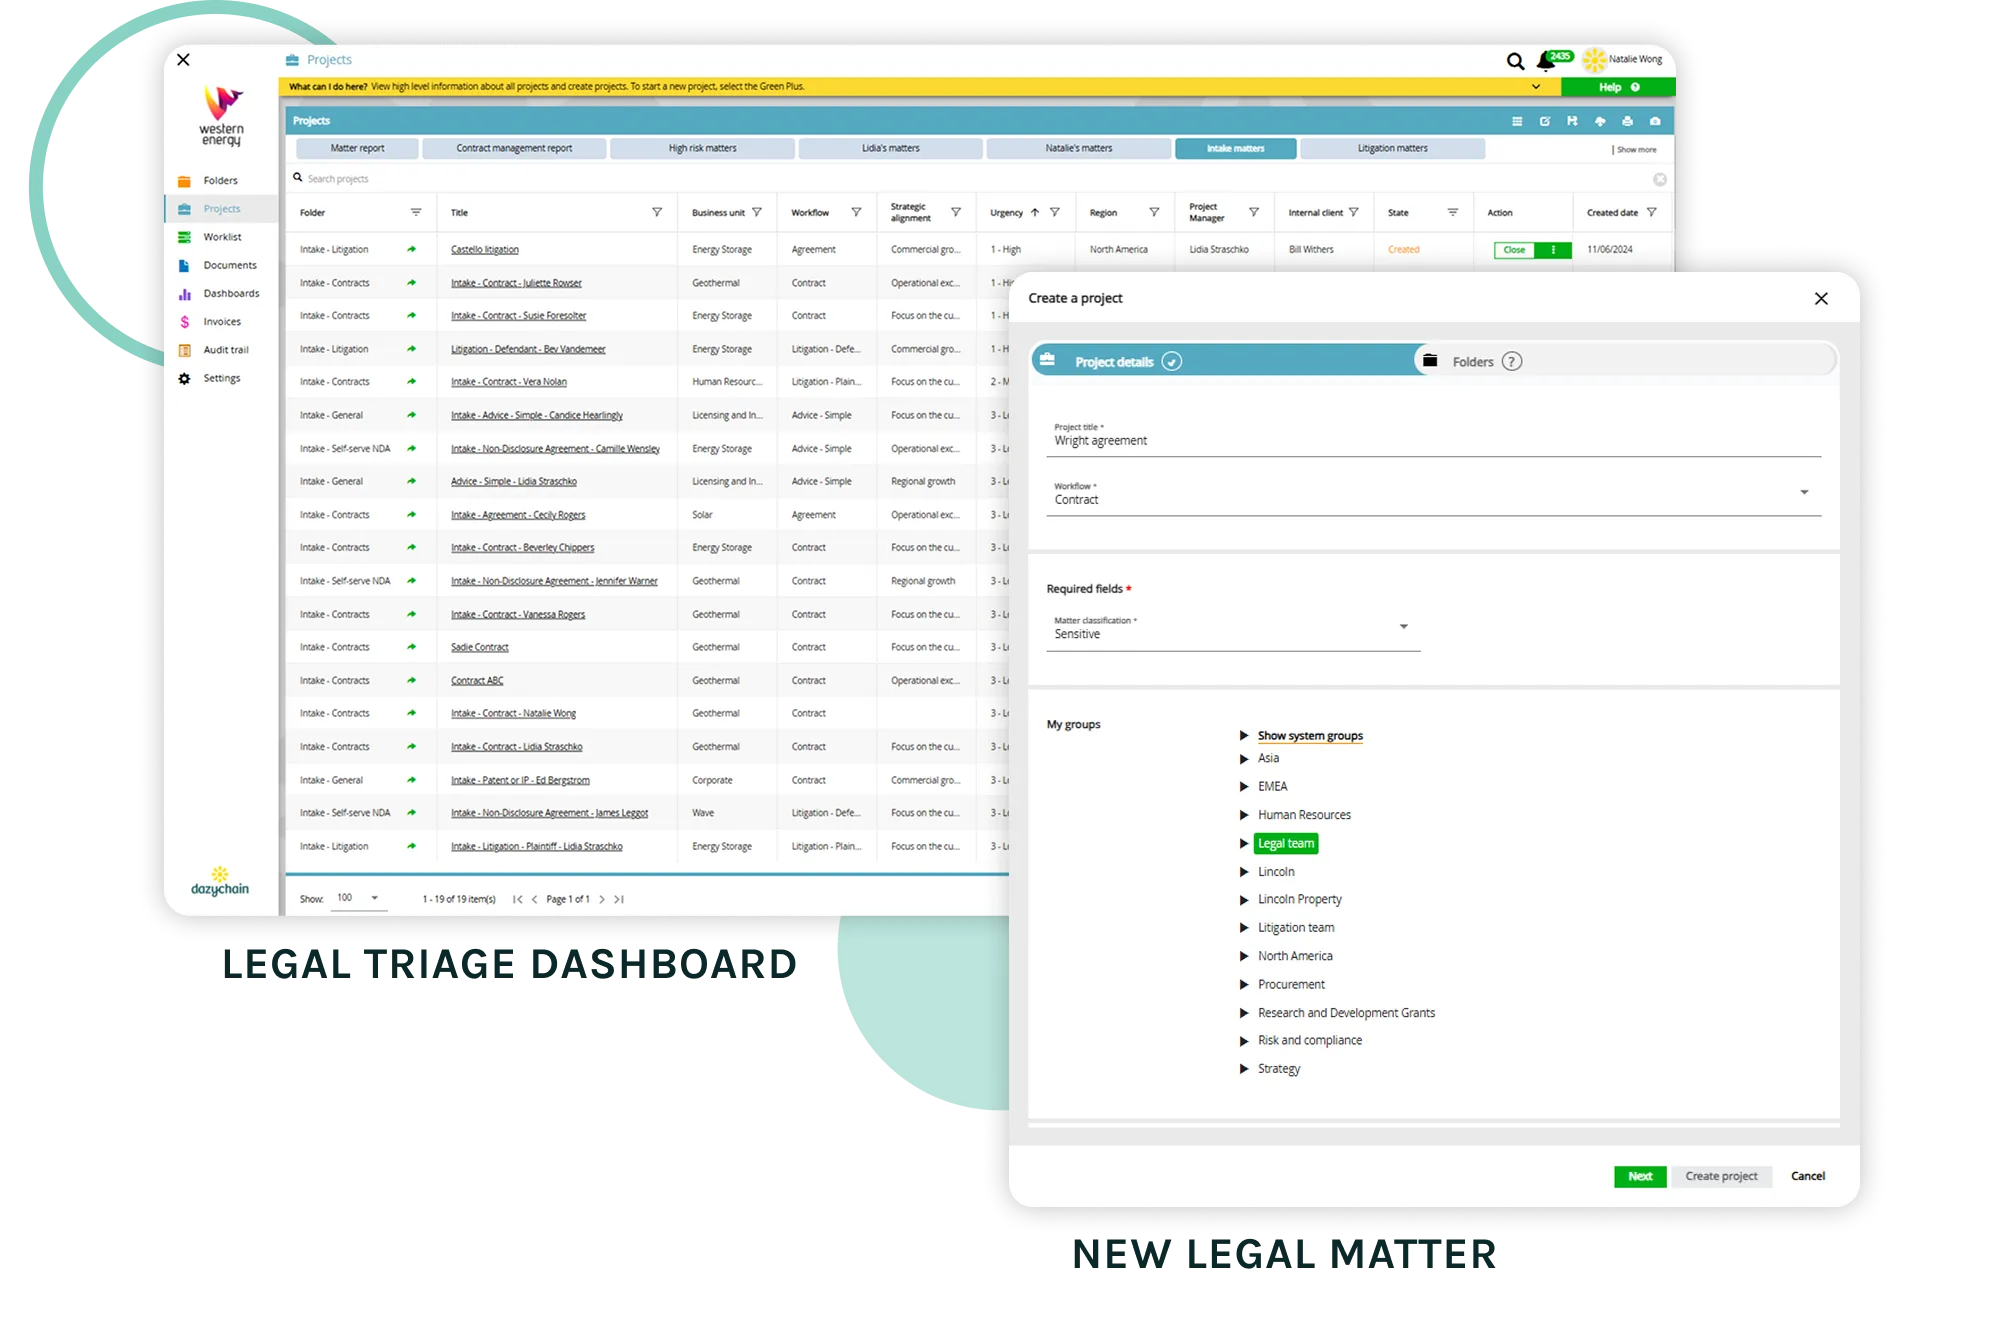Click Cancel in Create a project dialog
This screenshot has height=1324, width=2000.
1807,1177
